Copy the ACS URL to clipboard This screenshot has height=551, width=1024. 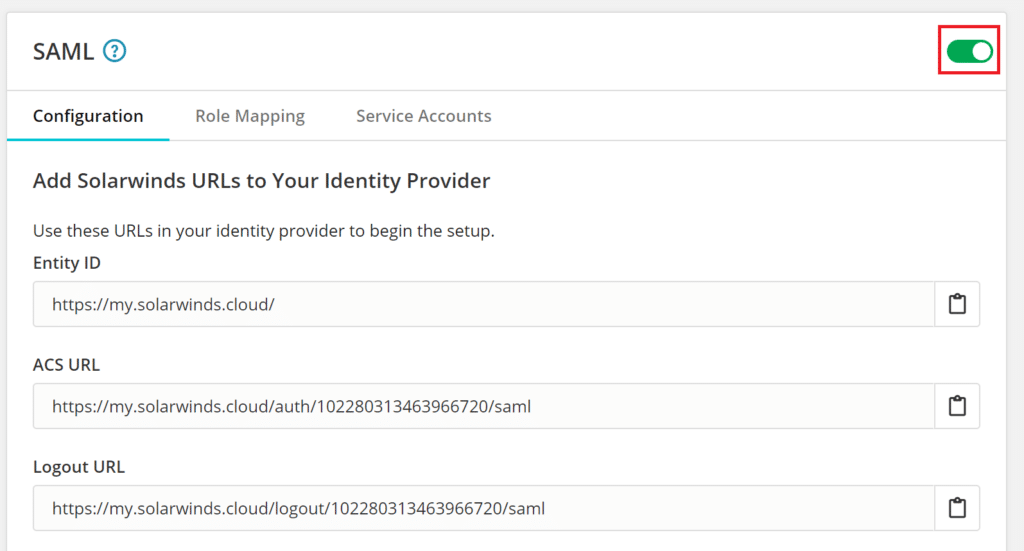coord(957,406)
